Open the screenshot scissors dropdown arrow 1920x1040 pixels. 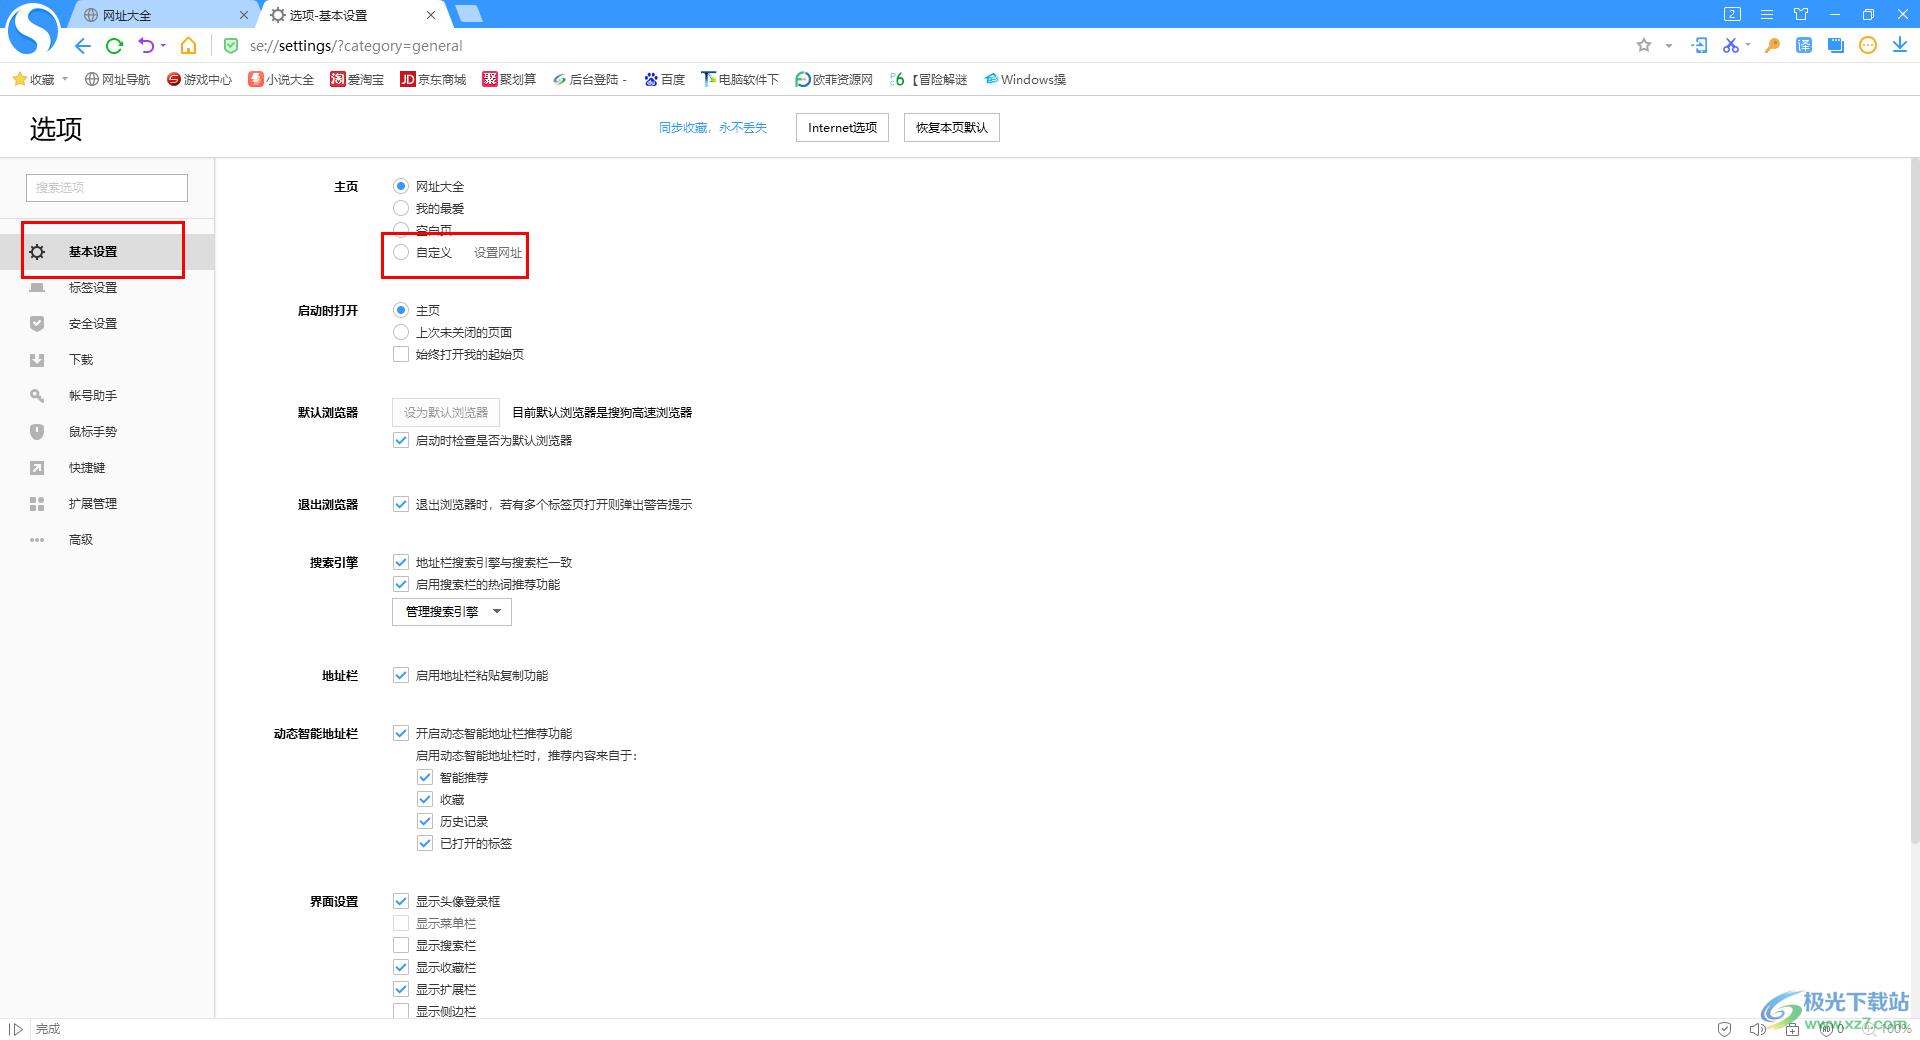point(1748,45)
